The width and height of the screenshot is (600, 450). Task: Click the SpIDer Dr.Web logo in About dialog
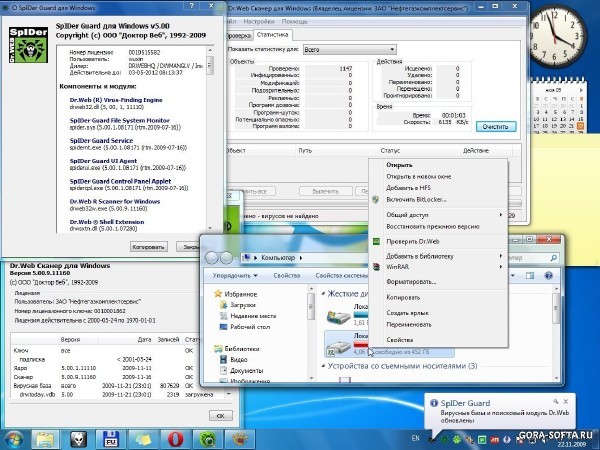pyautogui.click(x=28, y=45)
